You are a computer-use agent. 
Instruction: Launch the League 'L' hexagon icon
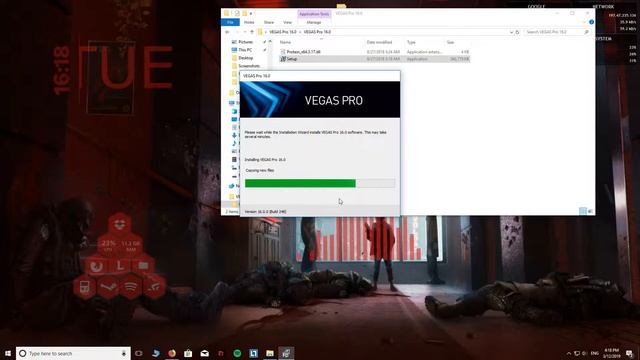pos(120,266)
